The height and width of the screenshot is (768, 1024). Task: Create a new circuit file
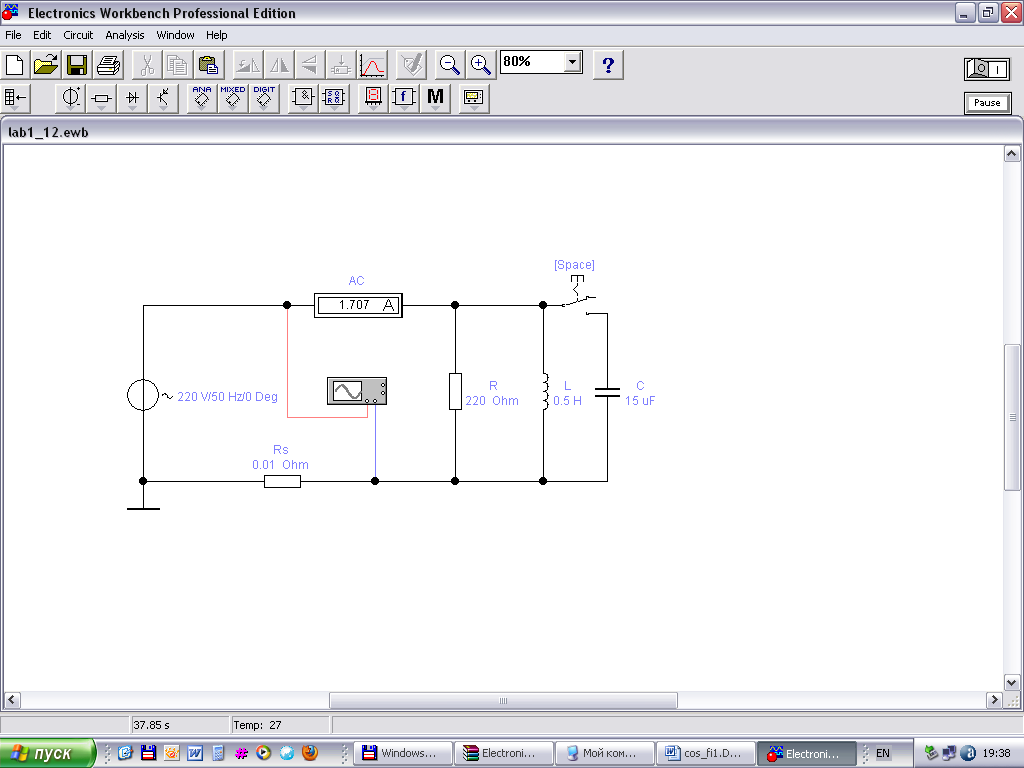[x=14, y=65]
